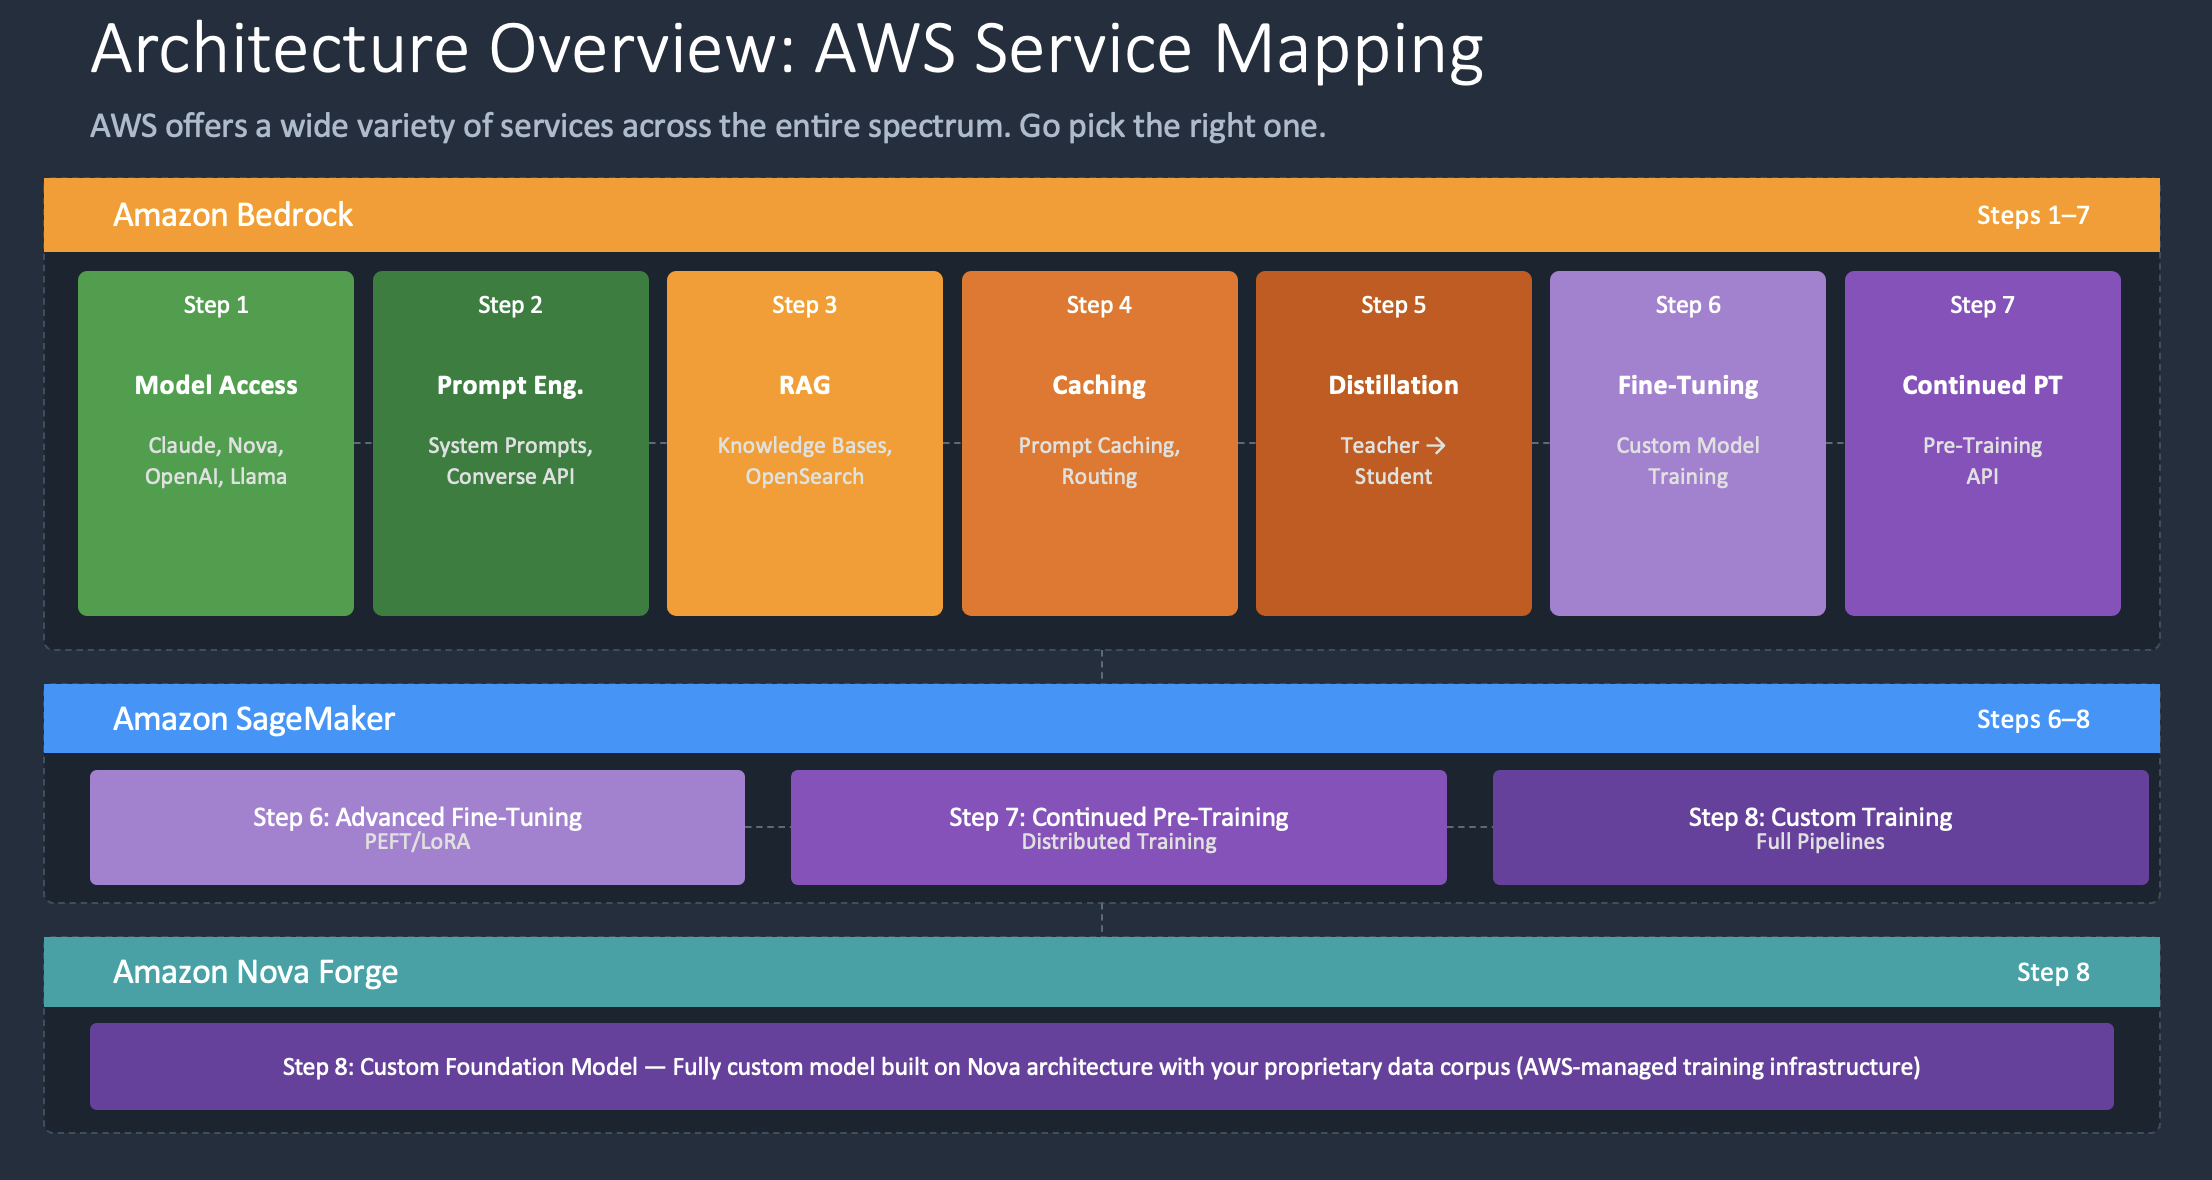Click 'Knowledge Bases, OpenSearch' text
This screenshot has height=1180, width=2212.
click(x=805, y=461)
